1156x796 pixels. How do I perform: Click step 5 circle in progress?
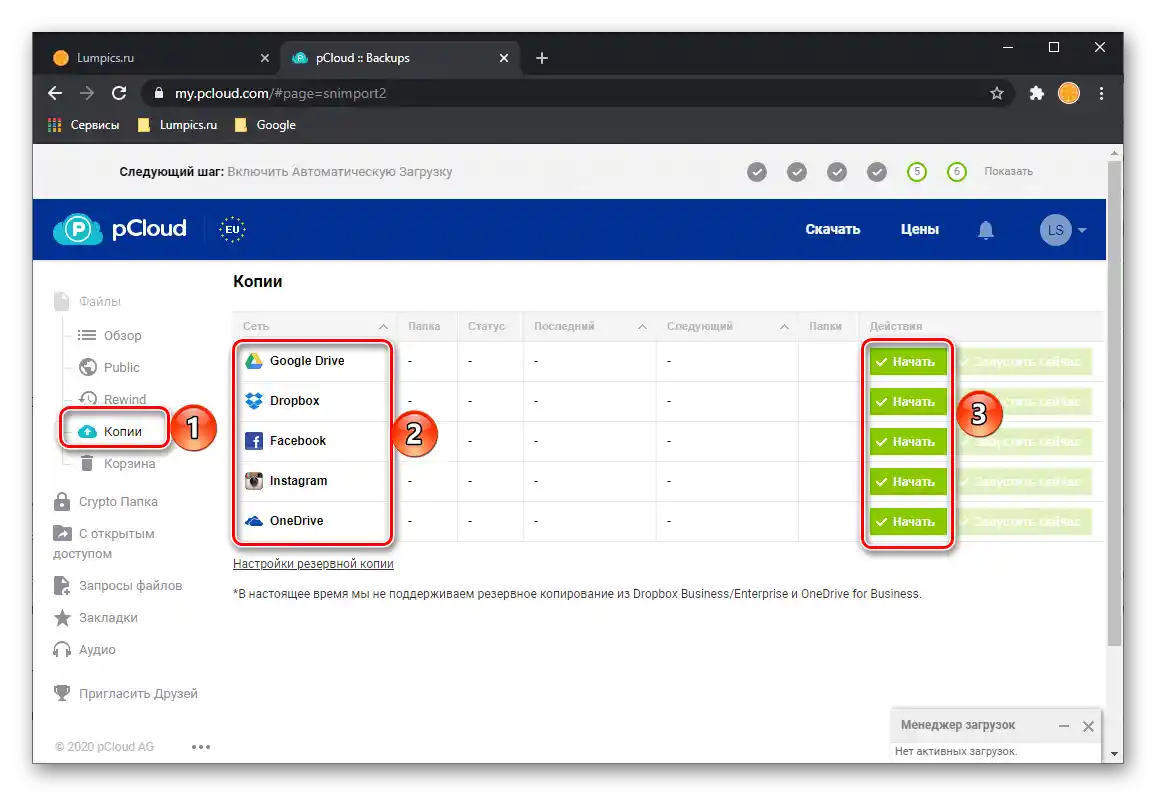coord(916,172)
